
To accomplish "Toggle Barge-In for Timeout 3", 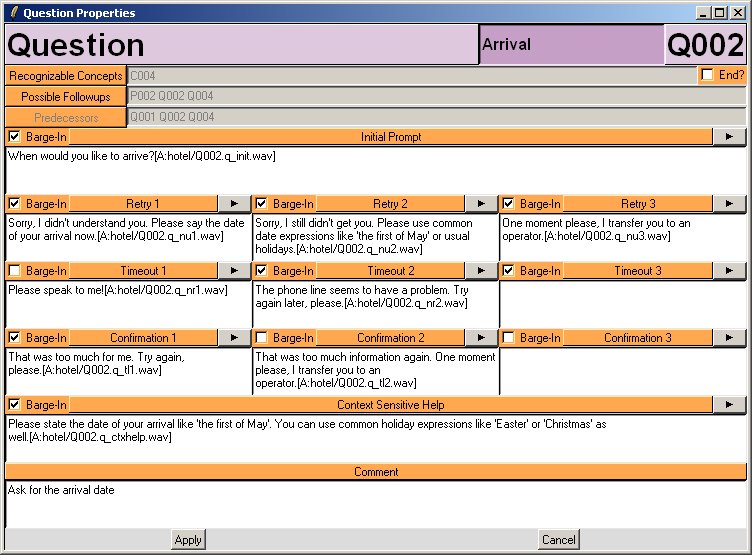I will point(508,271).
